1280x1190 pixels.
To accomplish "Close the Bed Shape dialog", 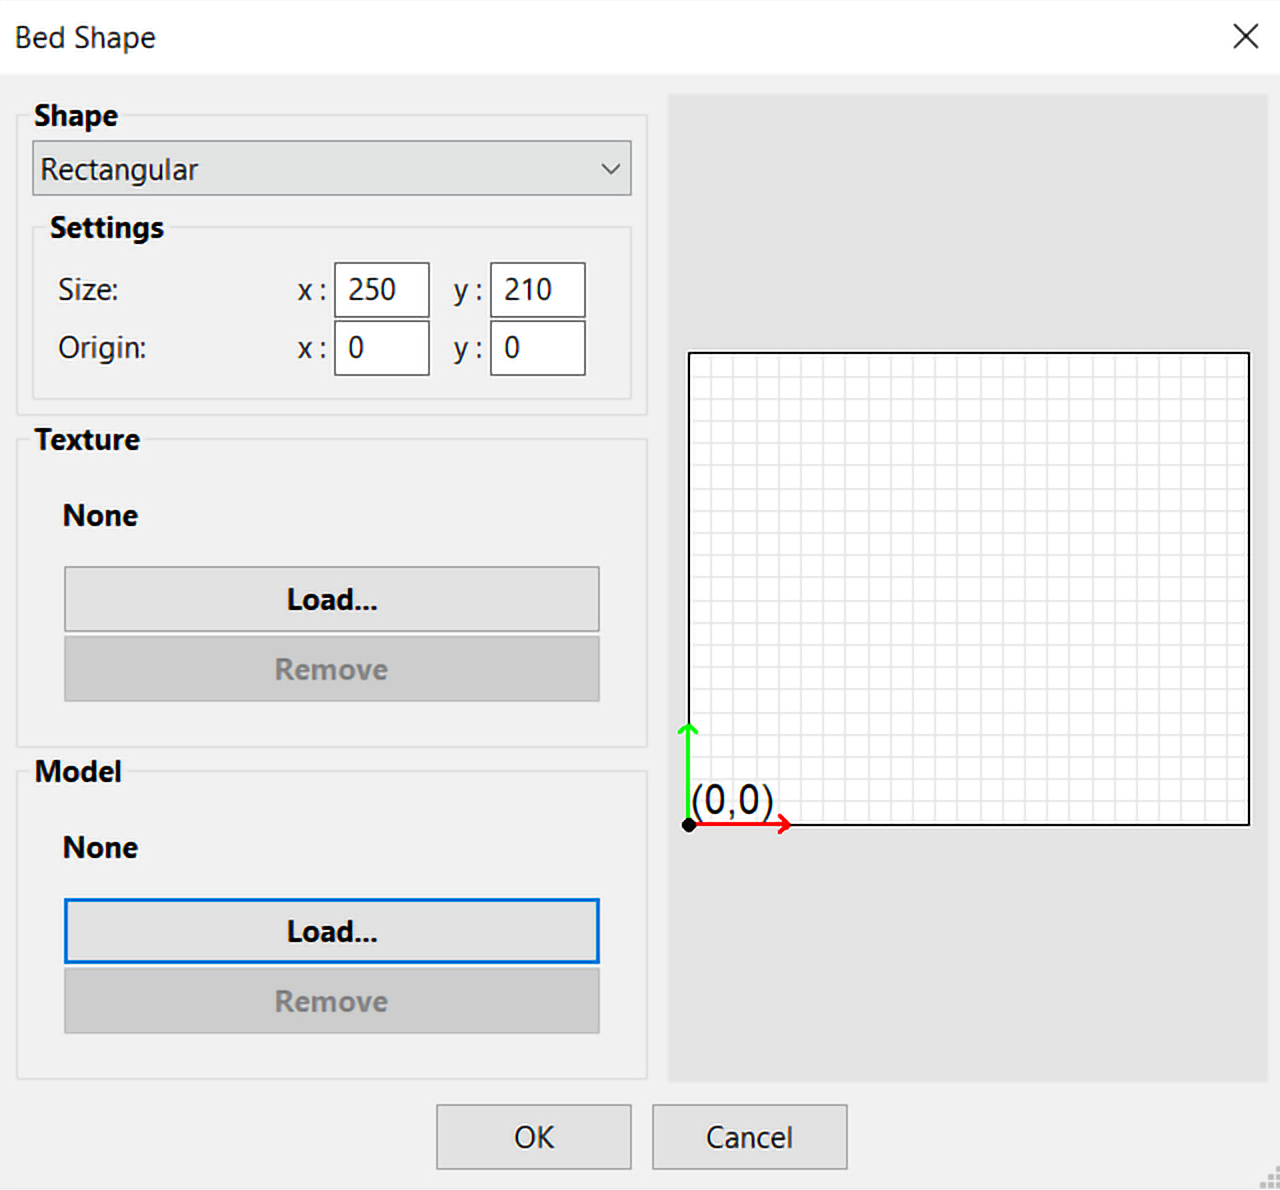I will [1245, 37].
